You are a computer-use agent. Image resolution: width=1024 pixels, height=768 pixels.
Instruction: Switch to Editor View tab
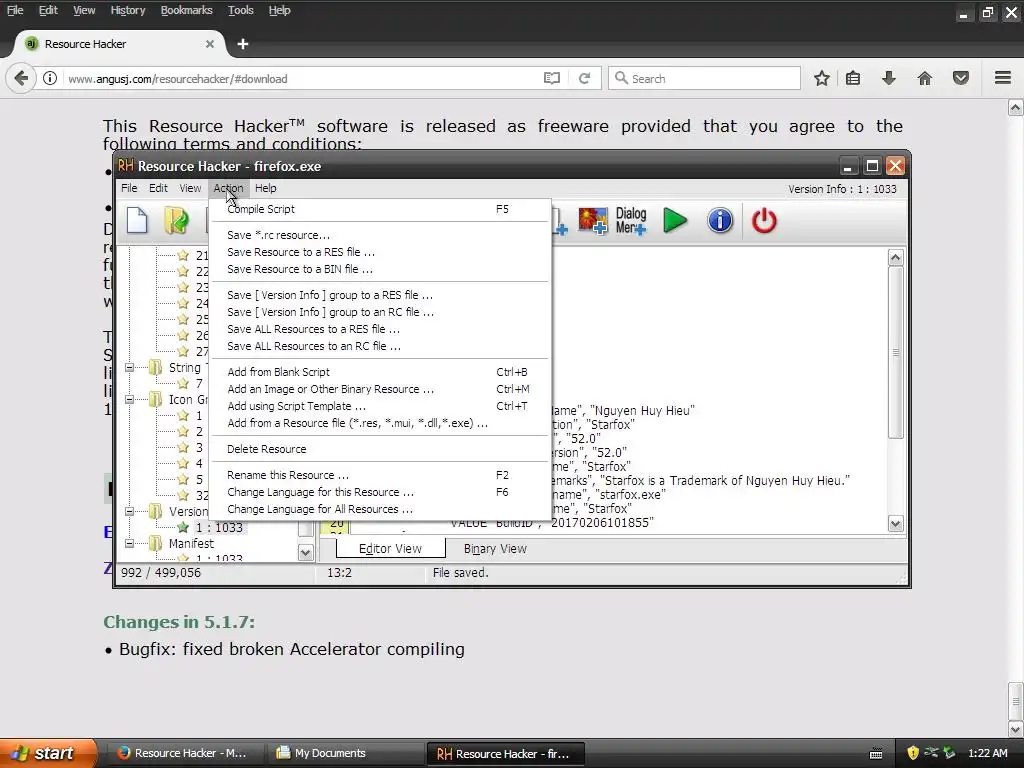point(390,549)
